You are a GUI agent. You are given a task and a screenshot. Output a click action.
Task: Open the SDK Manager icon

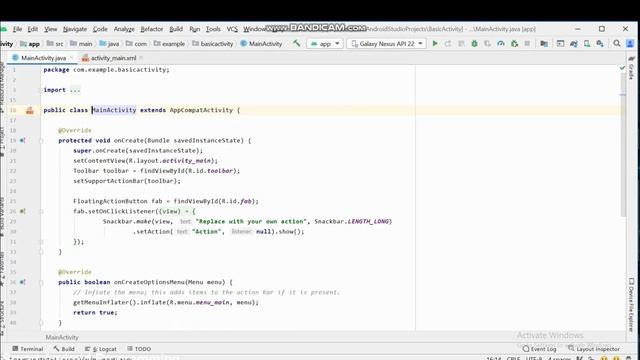tap(600, 43)
